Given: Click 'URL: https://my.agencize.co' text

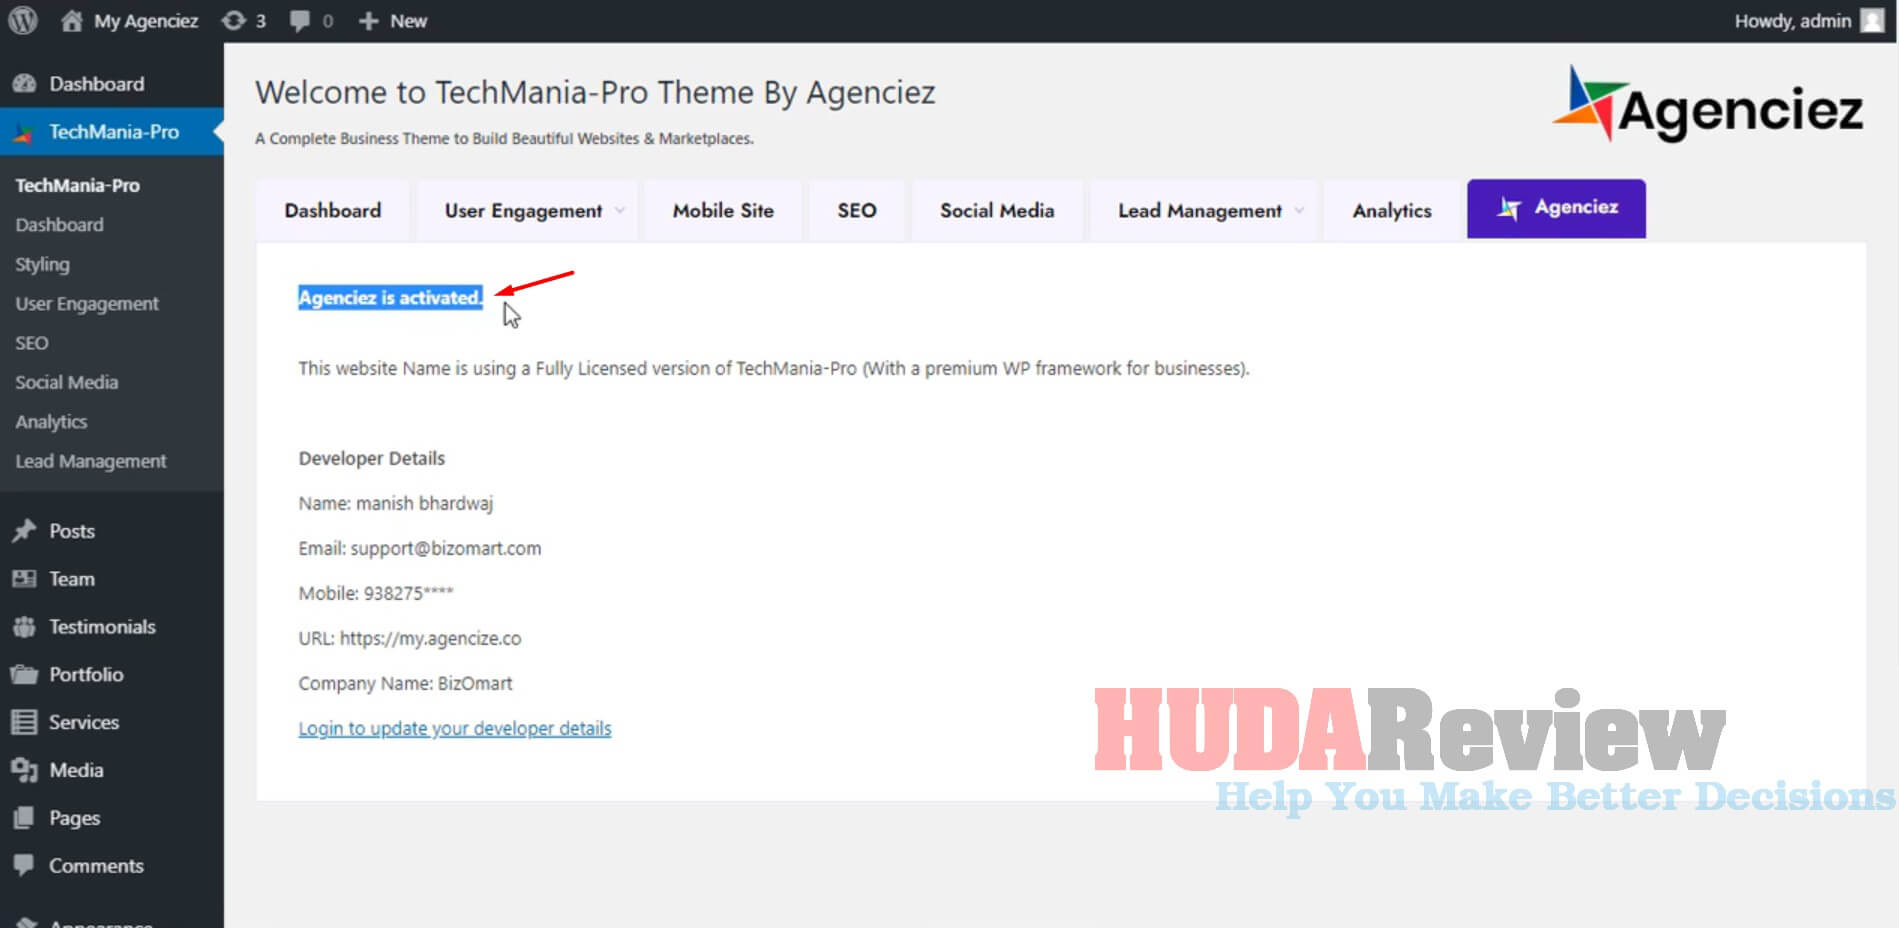Looking at the screenshot, I should click(x=410, y=638).
